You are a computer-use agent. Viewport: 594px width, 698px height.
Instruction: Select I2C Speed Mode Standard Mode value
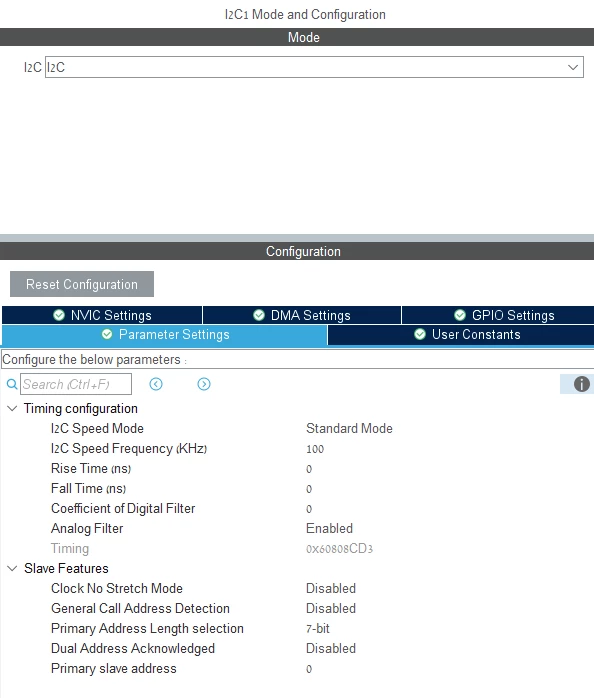click(x=349, y=429)
